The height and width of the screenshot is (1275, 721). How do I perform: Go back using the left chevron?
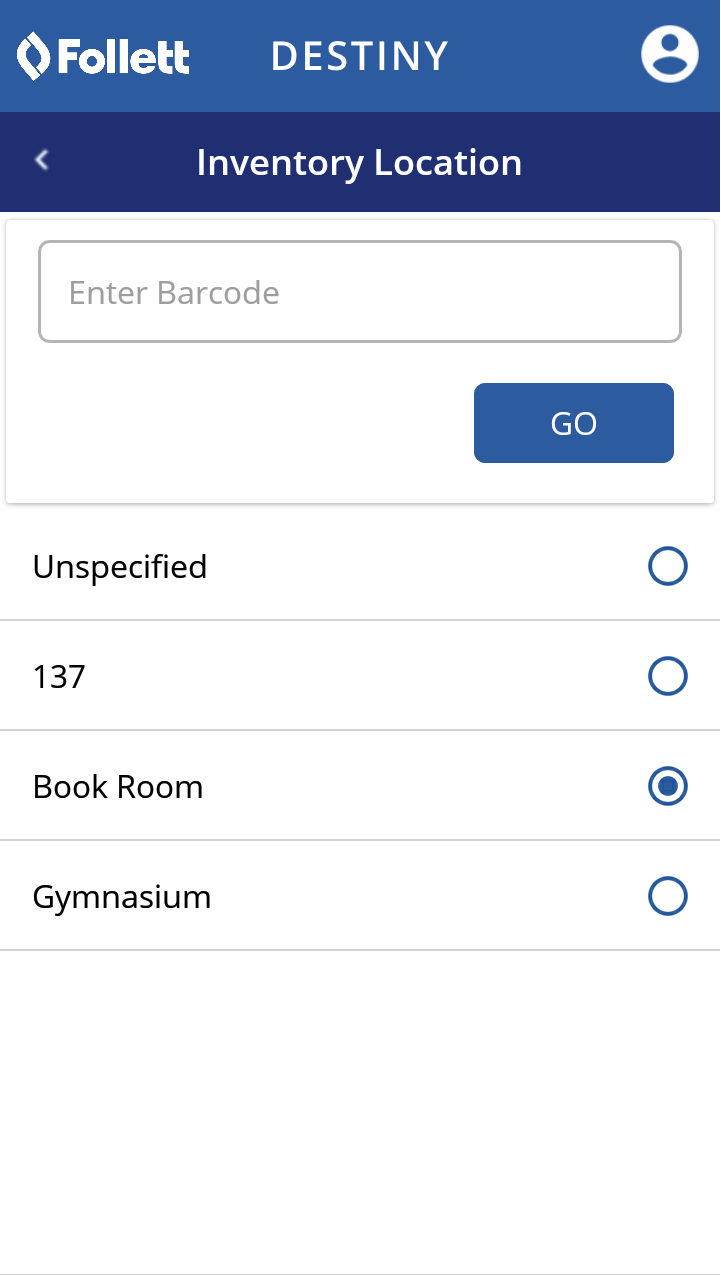[x=42, y=160]
